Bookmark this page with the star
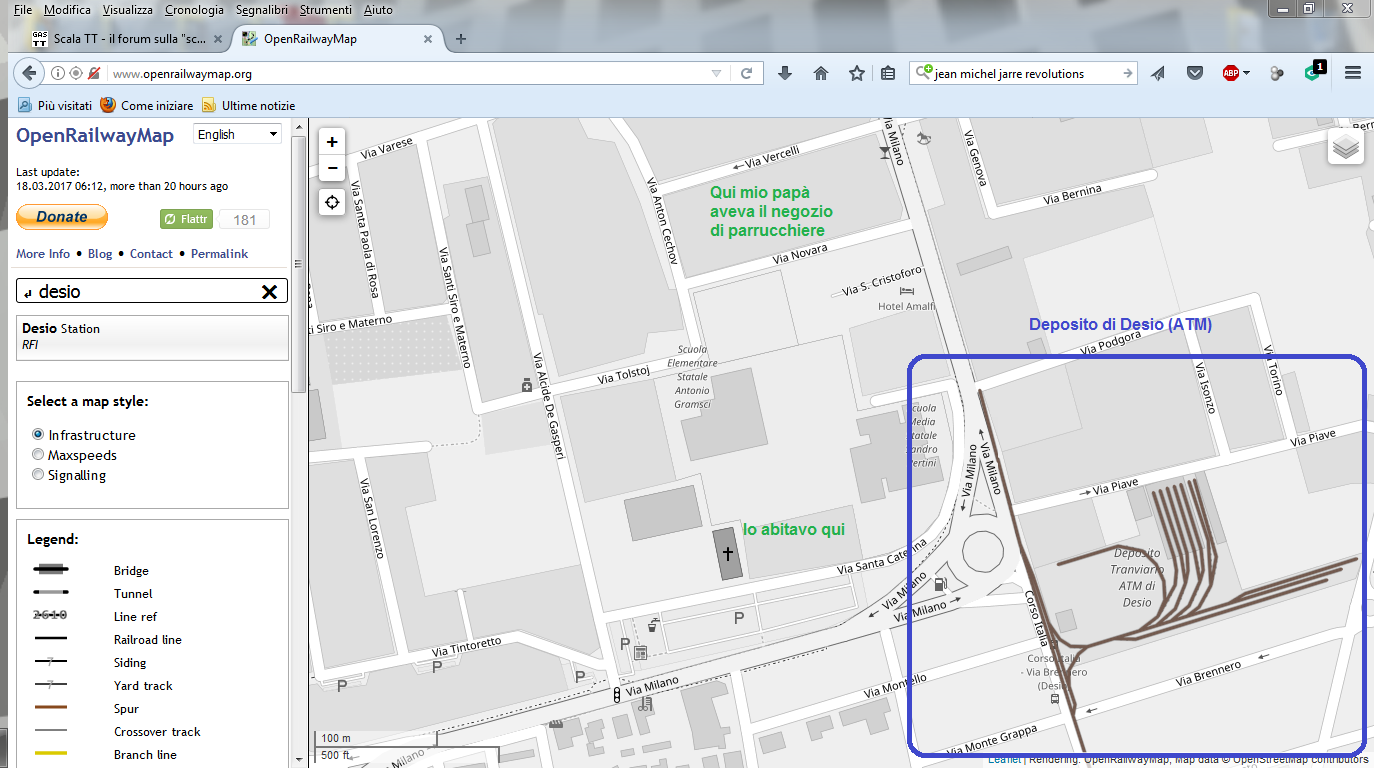This screenshot has height=768, width=1374. [856, 73]
